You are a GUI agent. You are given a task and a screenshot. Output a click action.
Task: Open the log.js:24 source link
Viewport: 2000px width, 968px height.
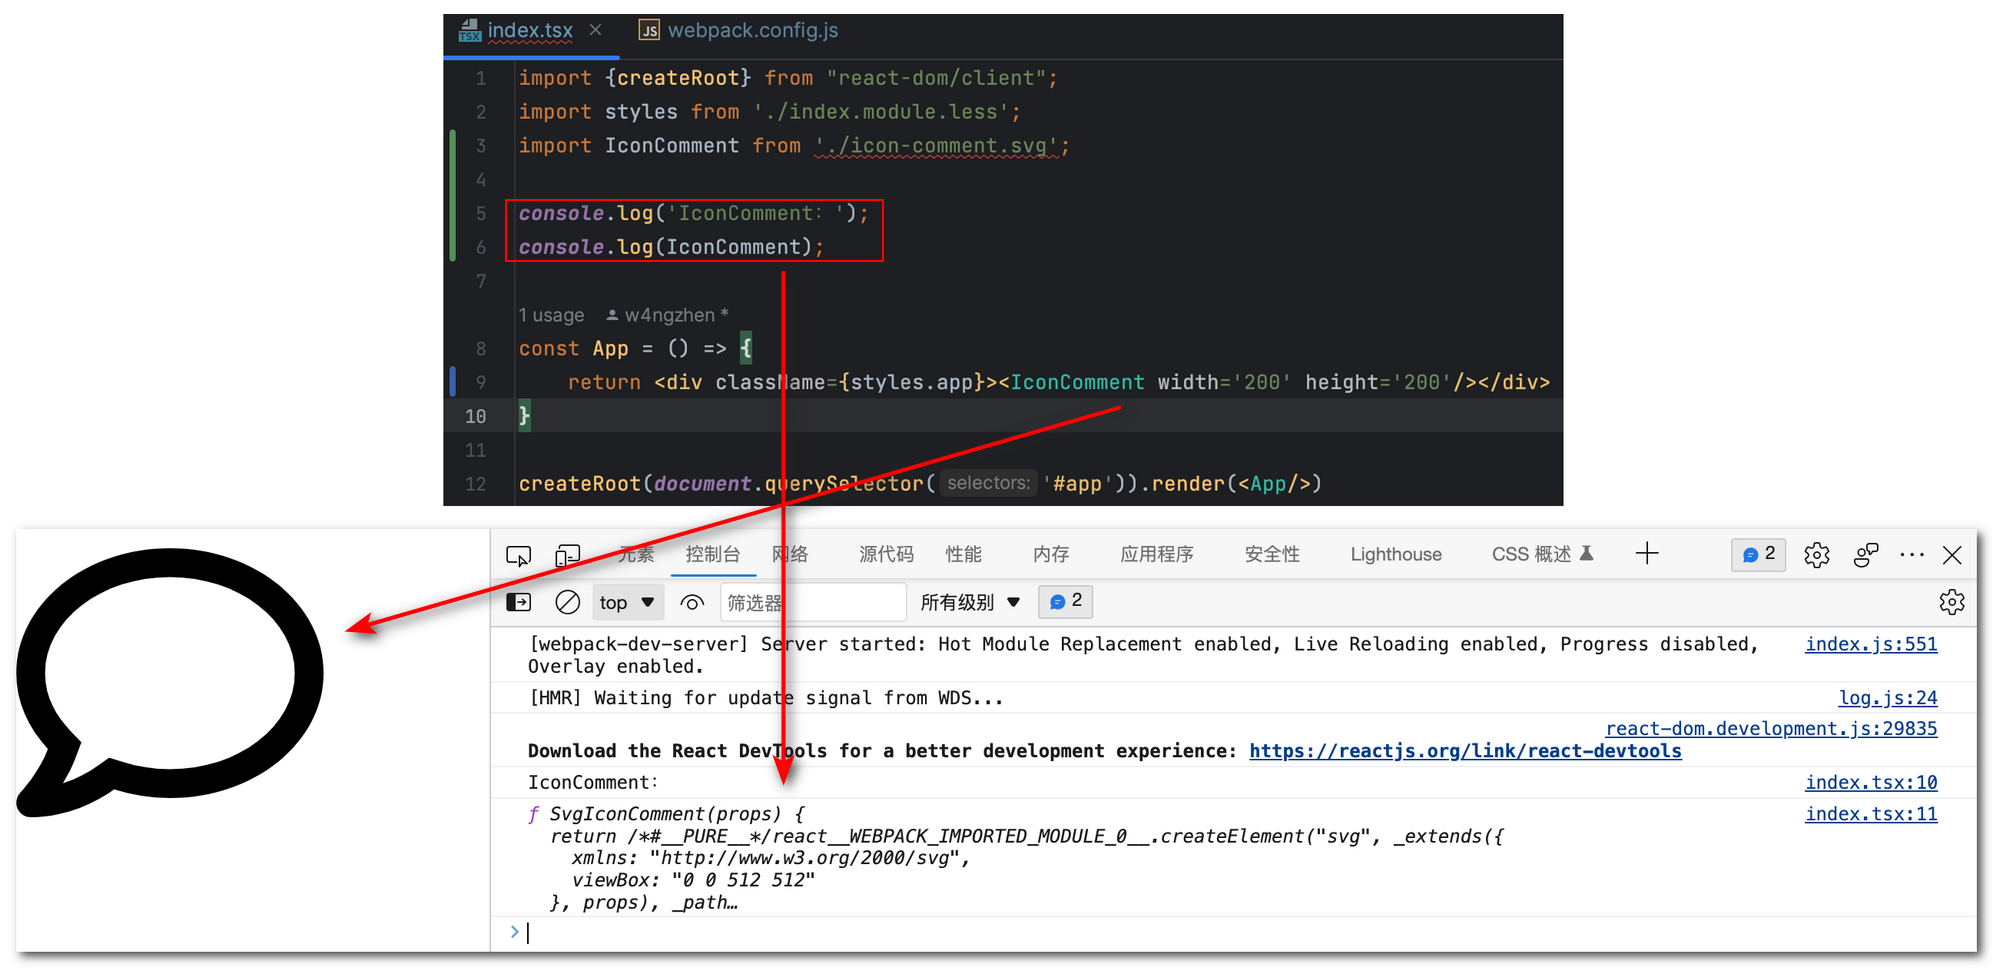coord(1888,698)
